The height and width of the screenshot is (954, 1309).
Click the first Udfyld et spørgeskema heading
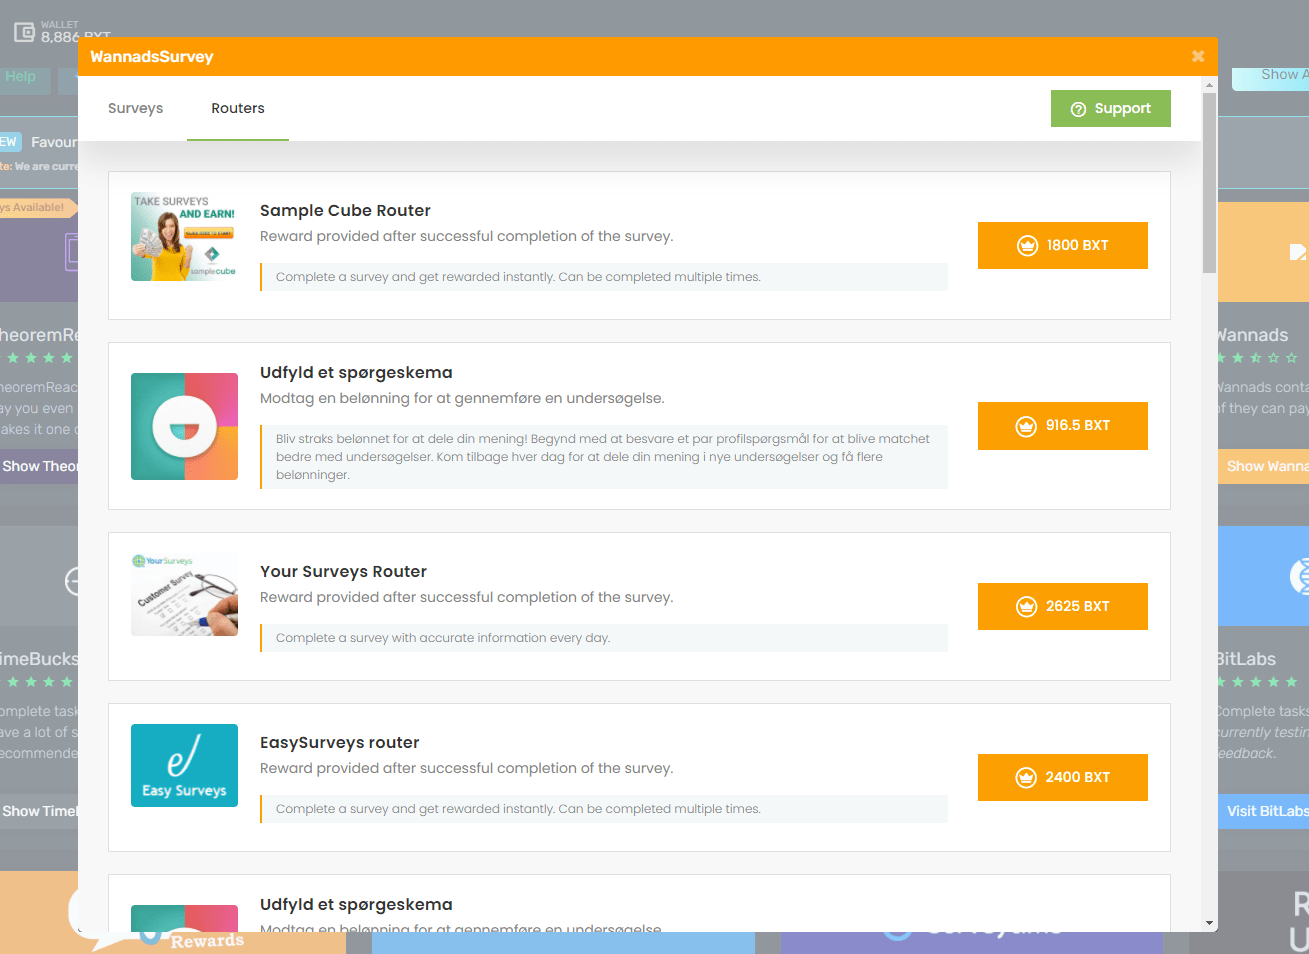point(356,372)
